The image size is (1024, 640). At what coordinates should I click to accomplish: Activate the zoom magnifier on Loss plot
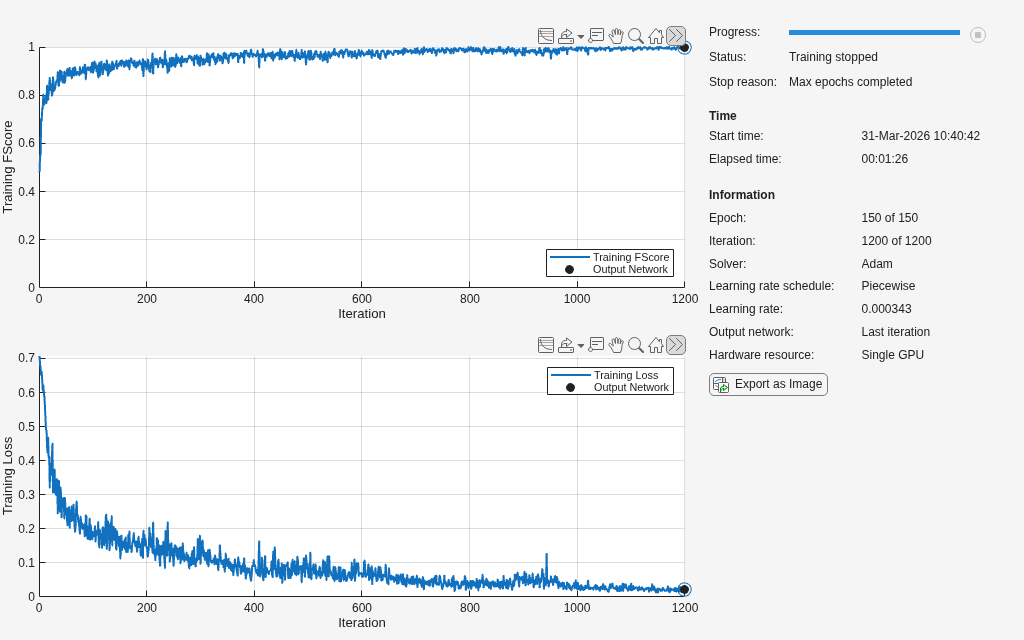635,345
